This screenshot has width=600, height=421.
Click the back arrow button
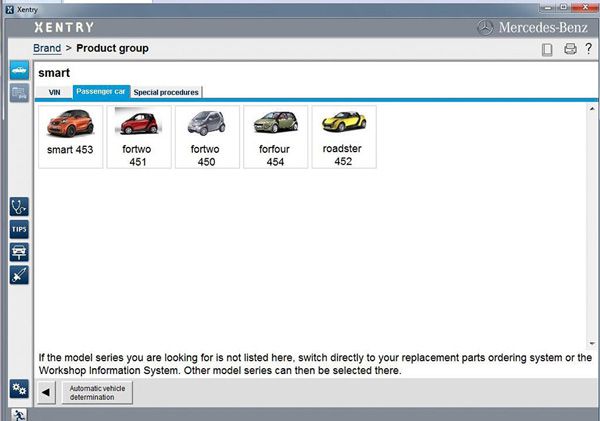tap(46, 393)
